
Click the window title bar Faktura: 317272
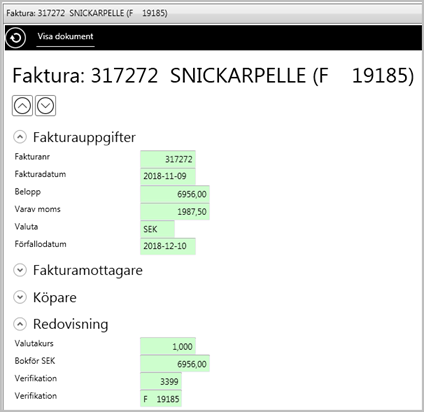click(x=213, y=13)
